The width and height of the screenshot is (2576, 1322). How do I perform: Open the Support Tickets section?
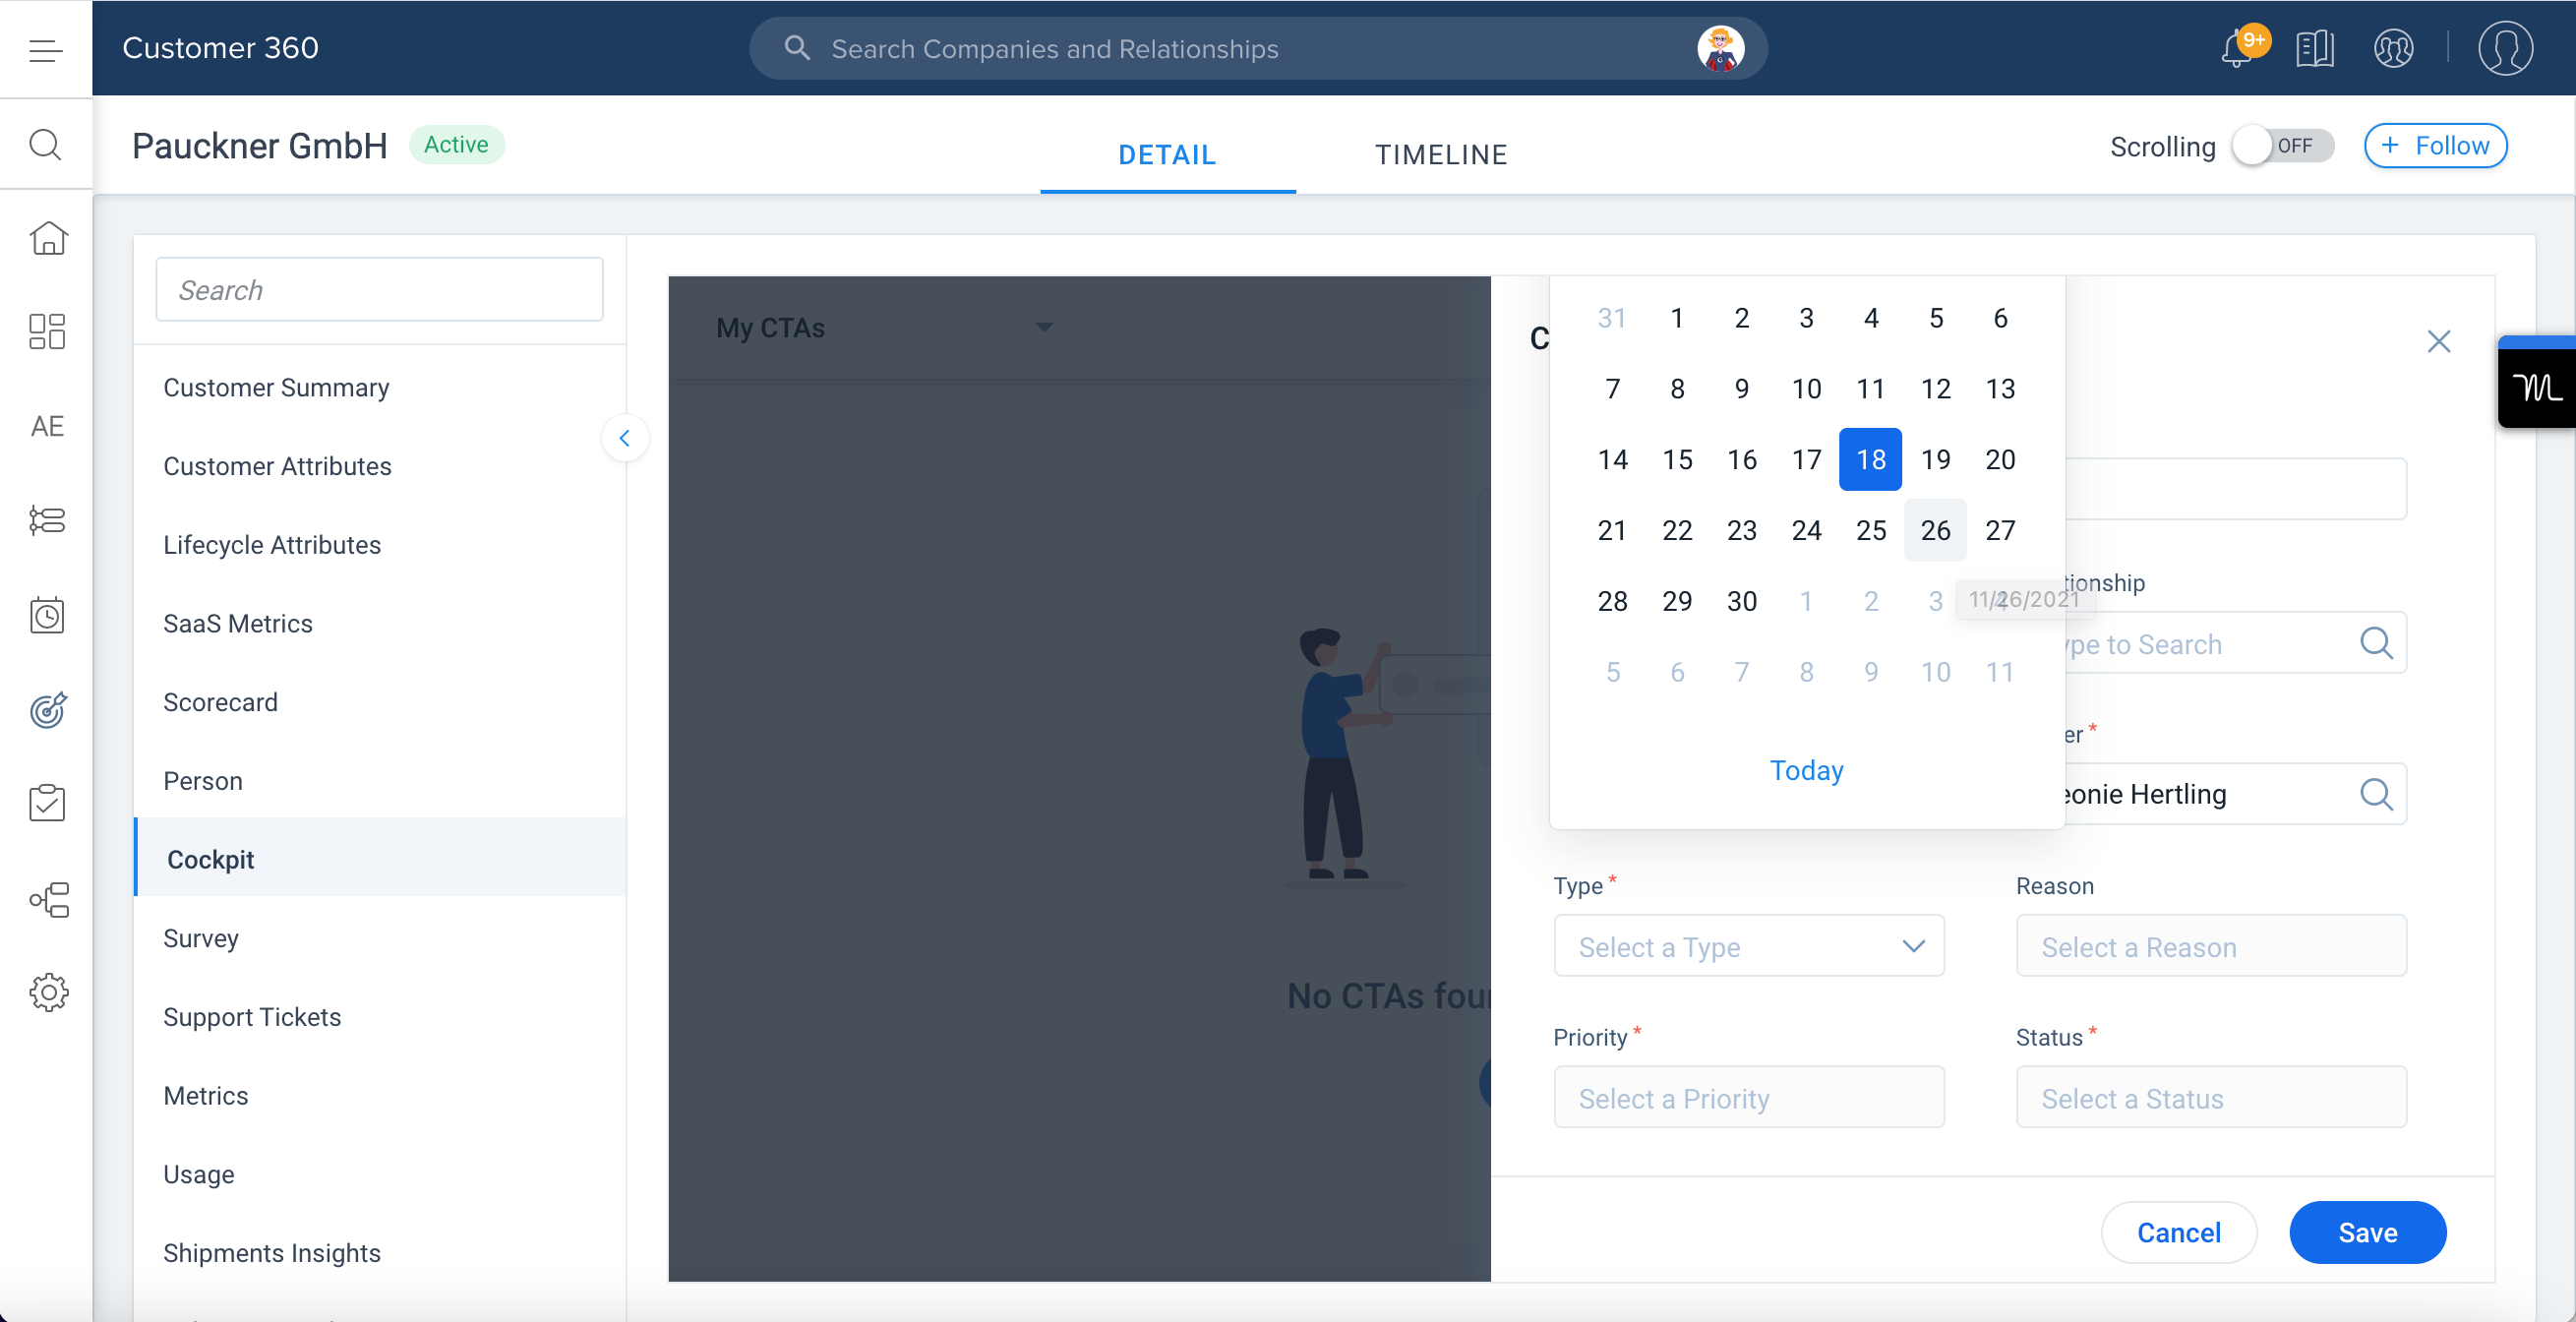pos(380,1017)
